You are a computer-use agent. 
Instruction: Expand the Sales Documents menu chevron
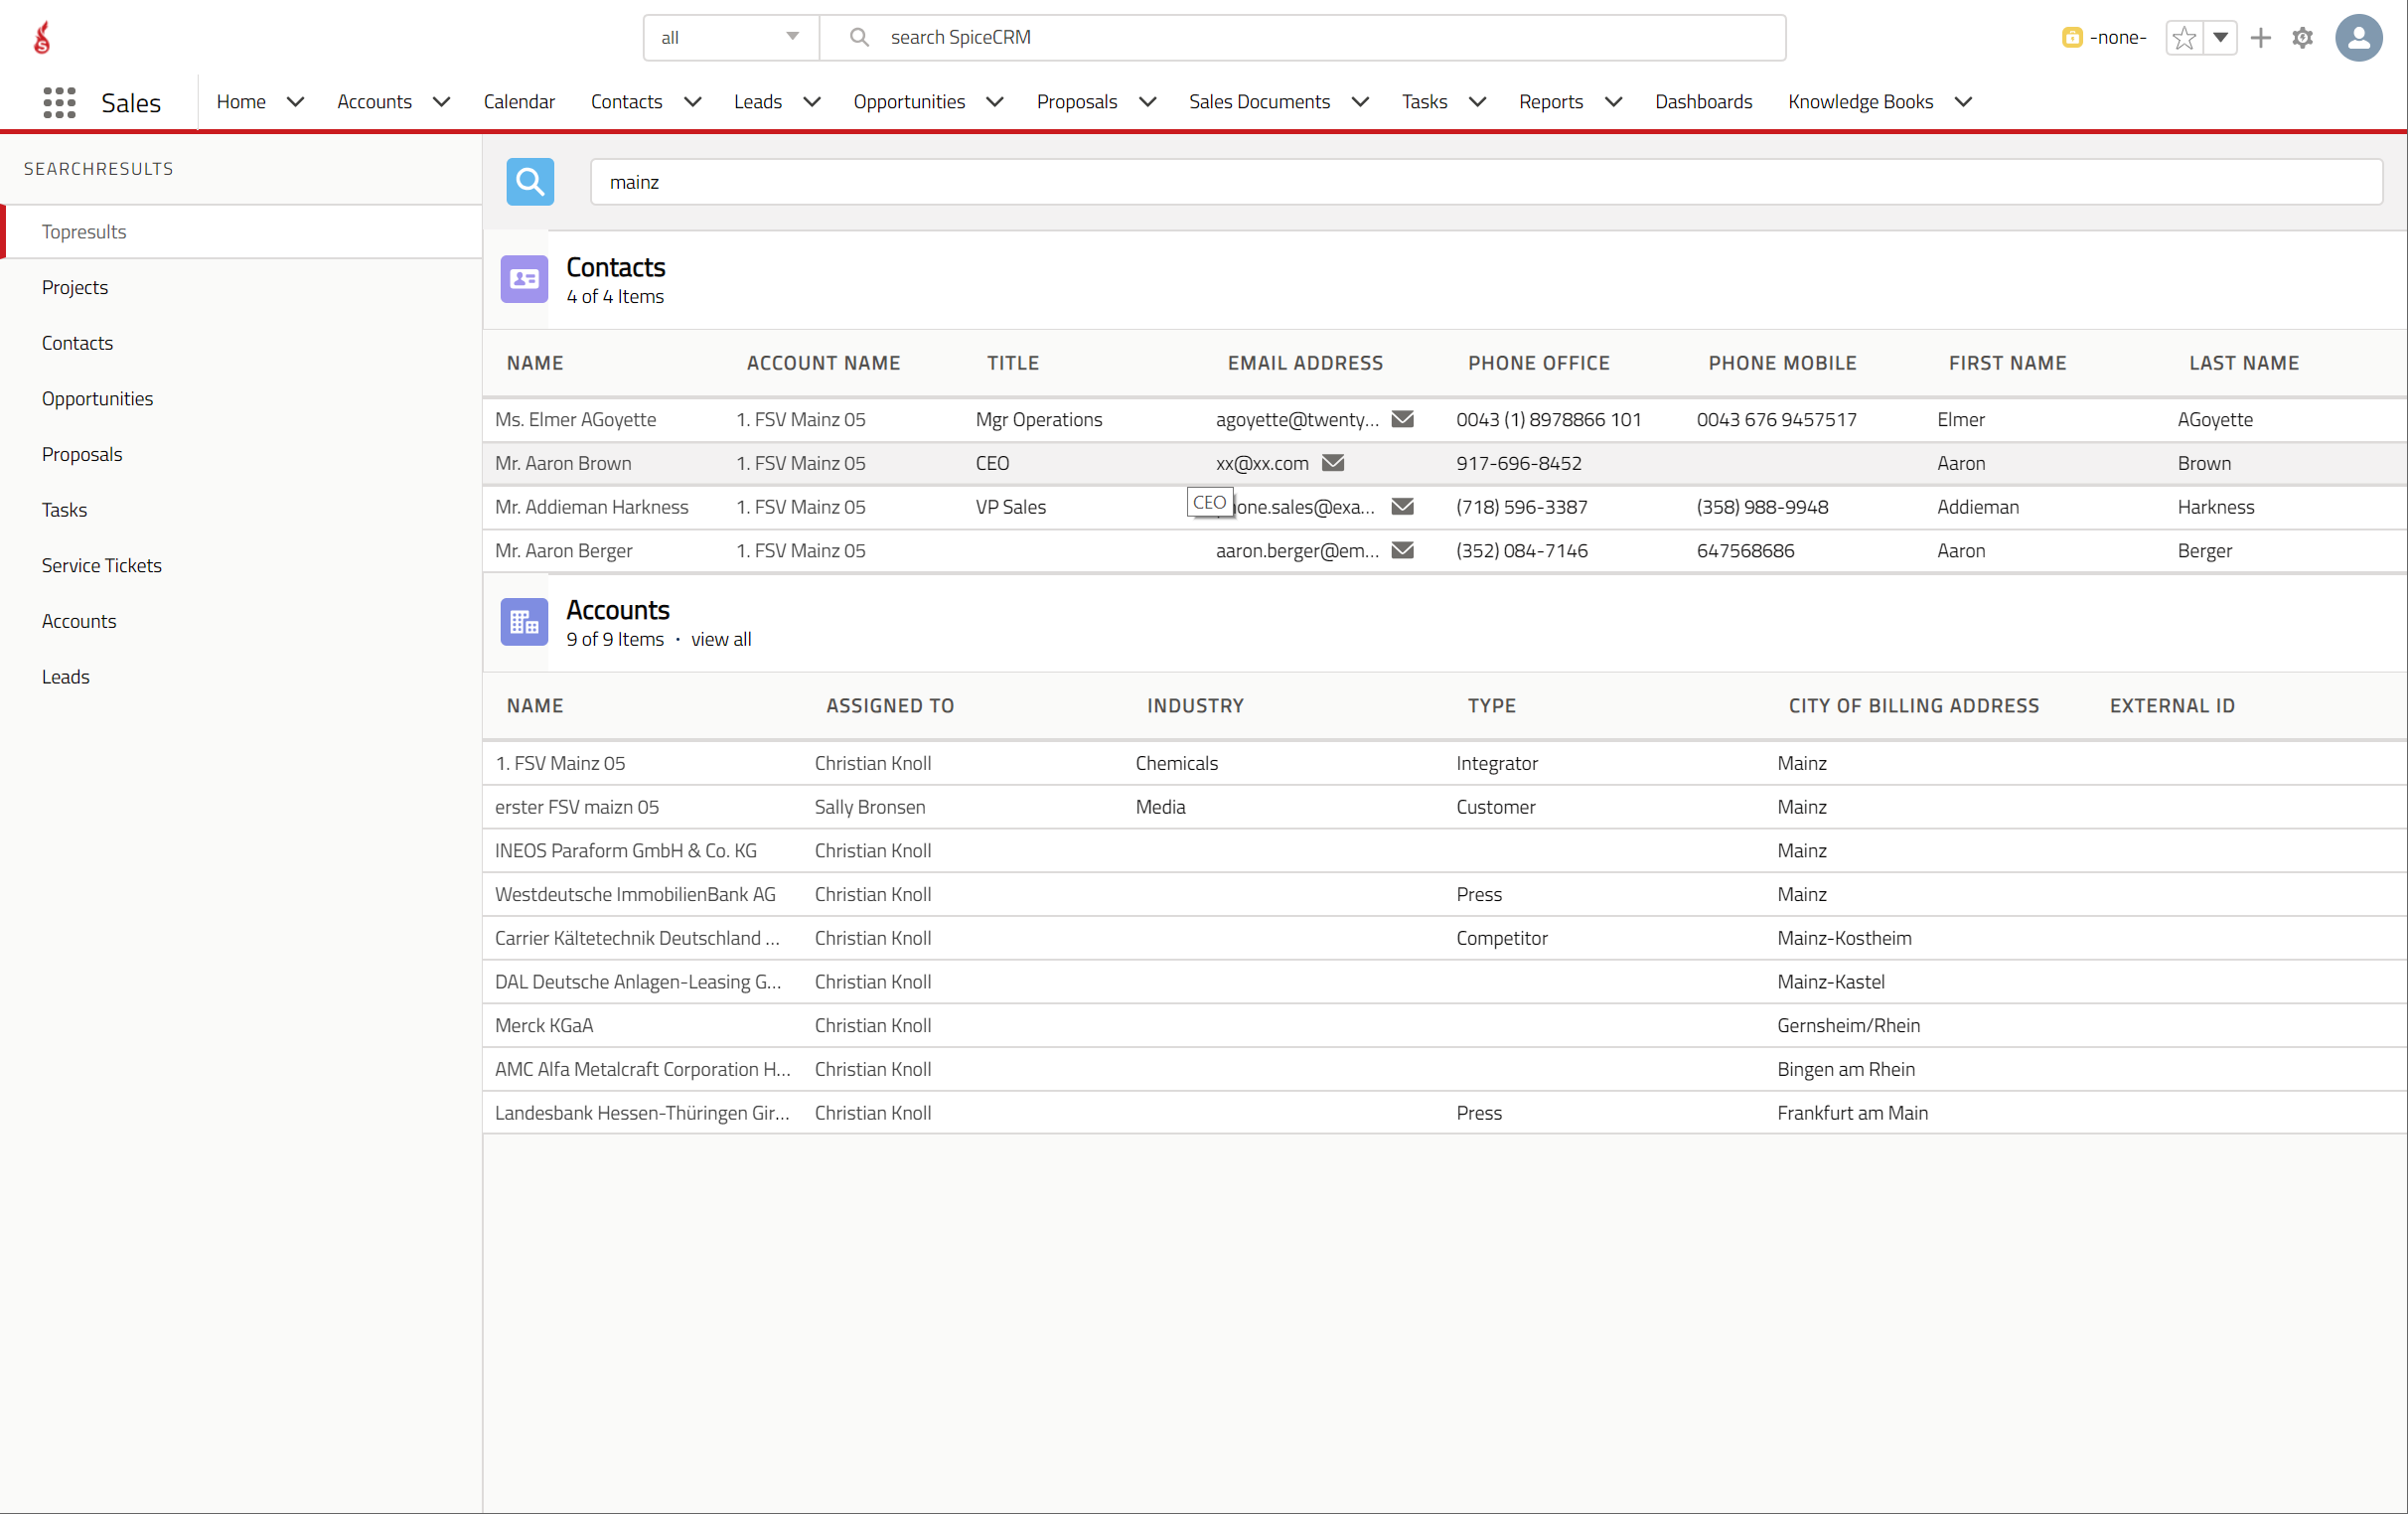point(1360,102)
